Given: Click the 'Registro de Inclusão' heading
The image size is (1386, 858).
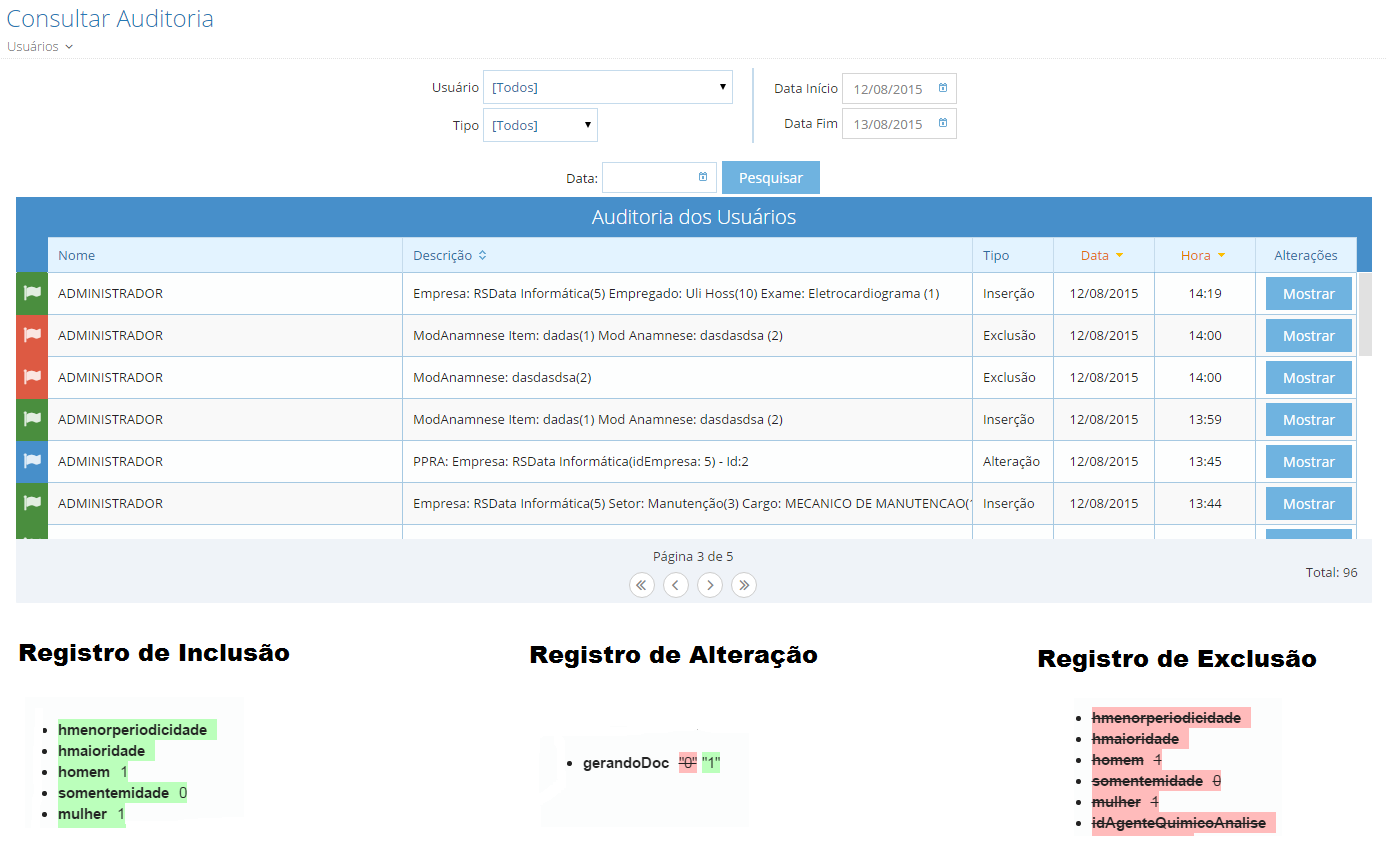Looking at the screenshot, I should tap(154, 653).
